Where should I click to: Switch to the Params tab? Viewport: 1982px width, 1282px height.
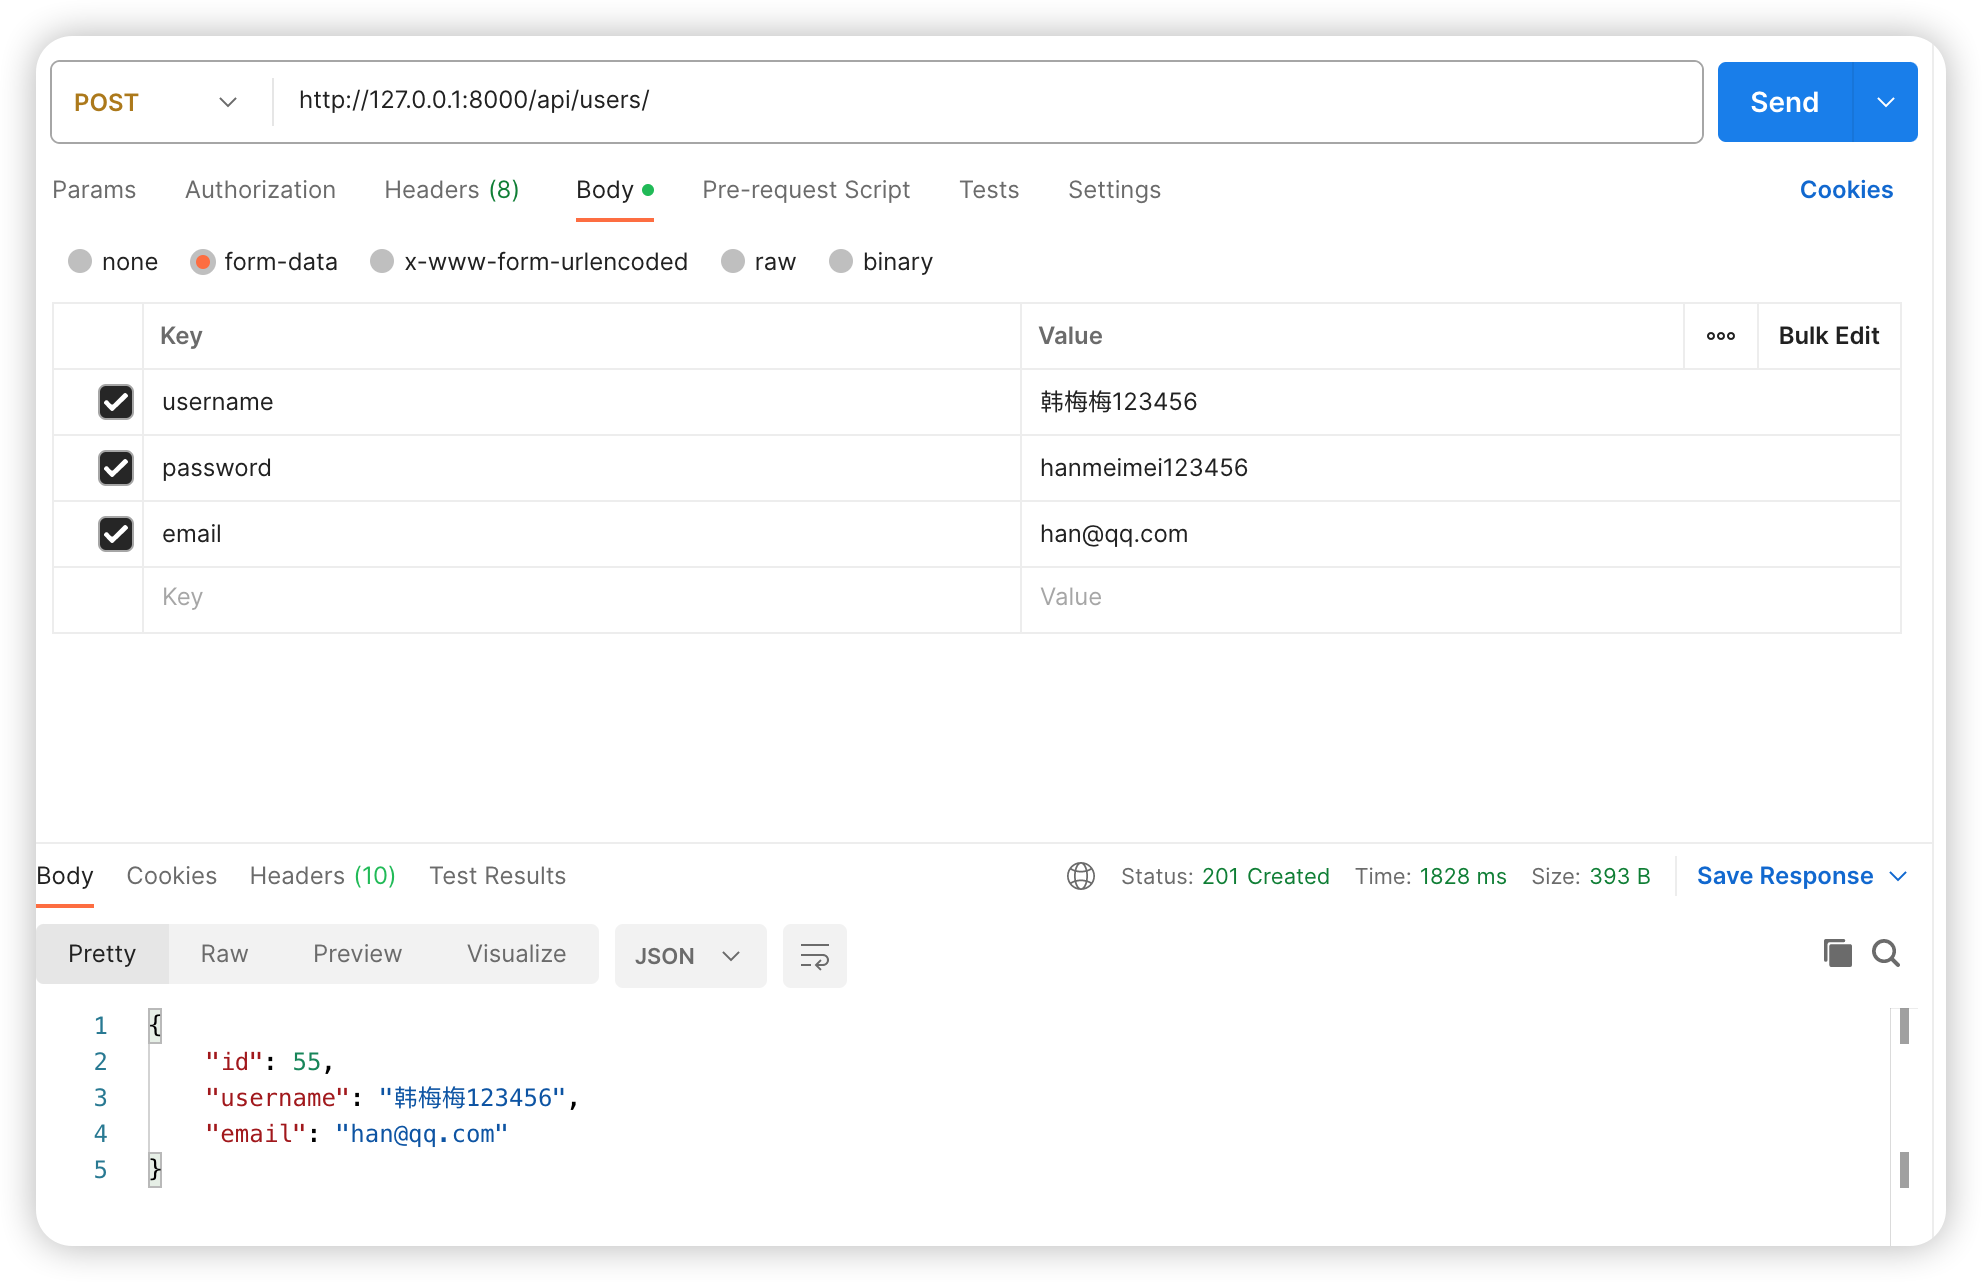(94, 190)
